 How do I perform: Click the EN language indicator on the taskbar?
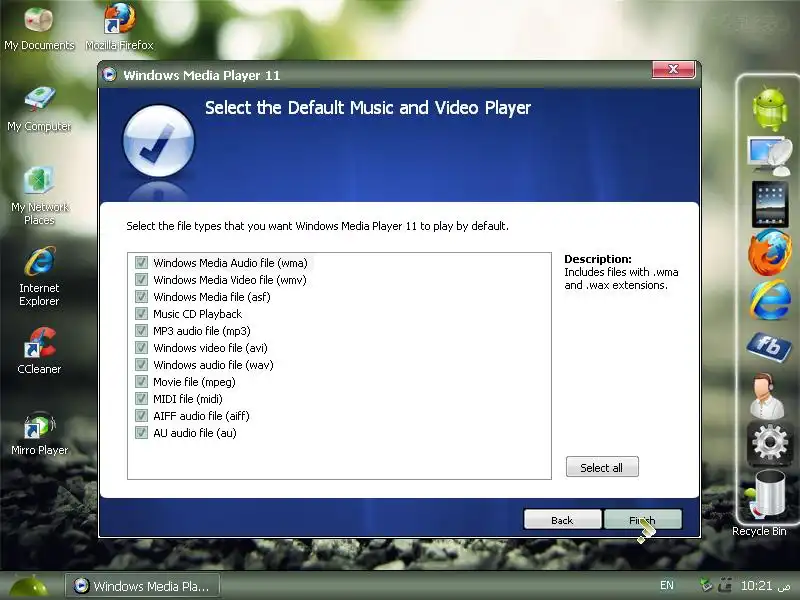pyautogui.click(x=667, y=585)
